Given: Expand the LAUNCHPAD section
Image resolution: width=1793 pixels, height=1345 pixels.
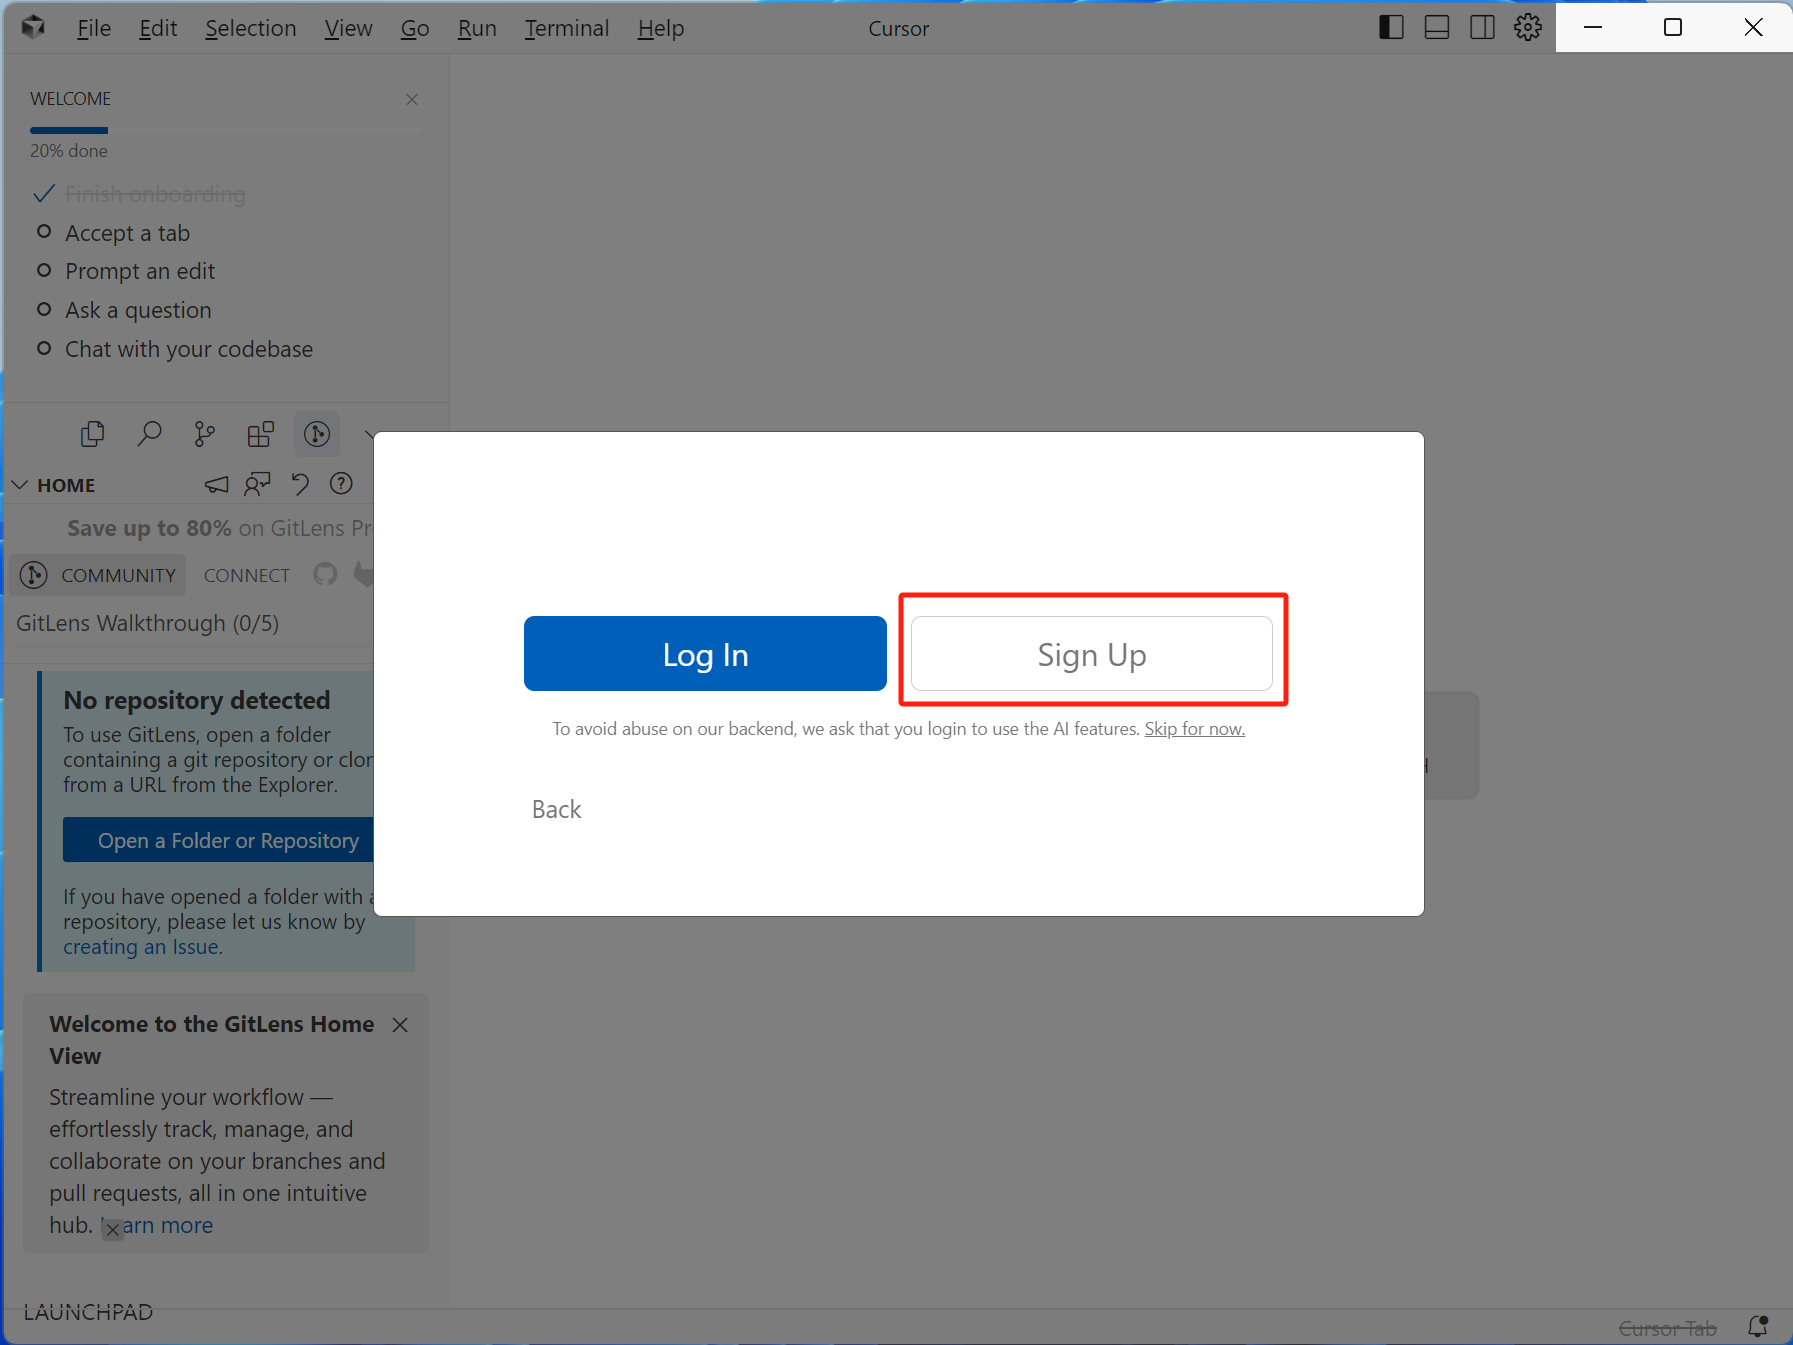Looking at the screenshot, I should pos(88,1312).
